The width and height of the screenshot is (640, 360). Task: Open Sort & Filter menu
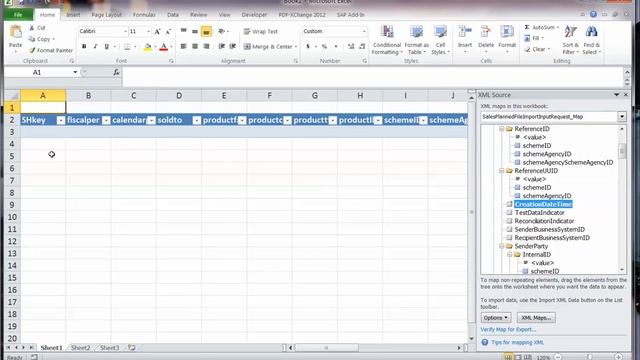click(570, 40)
